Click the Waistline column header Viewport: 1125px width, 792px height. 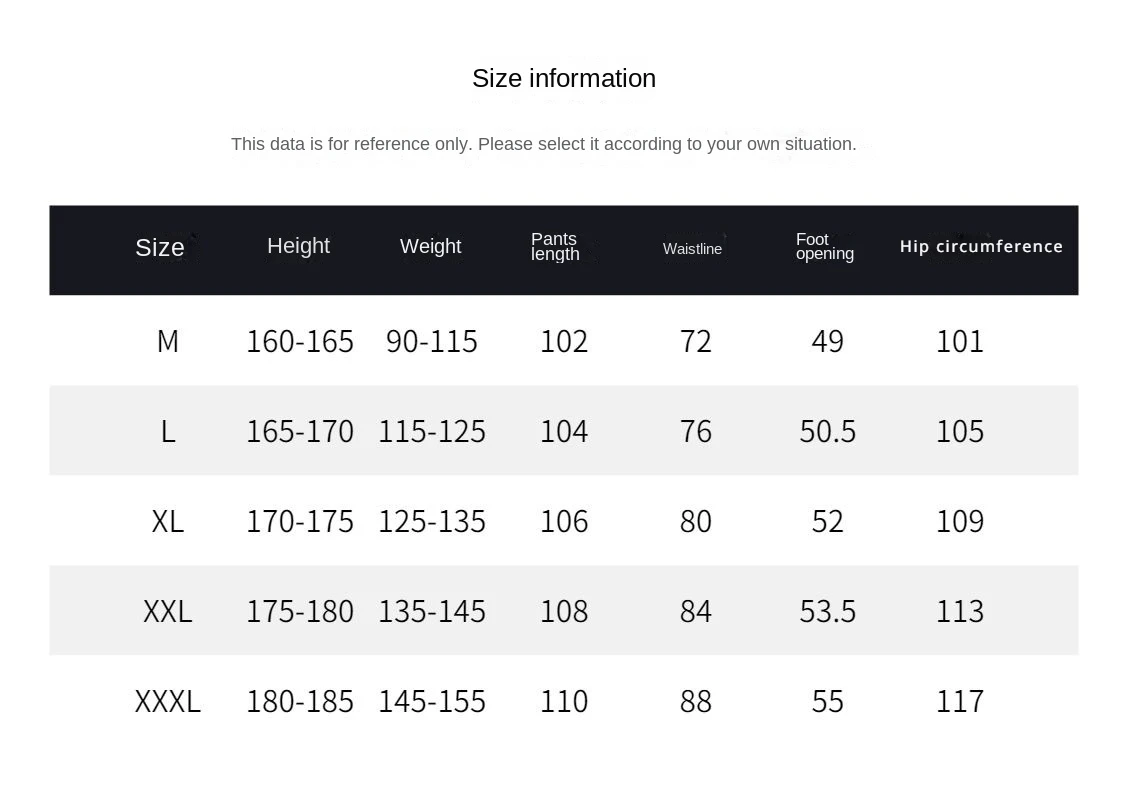tap(692, 249)
